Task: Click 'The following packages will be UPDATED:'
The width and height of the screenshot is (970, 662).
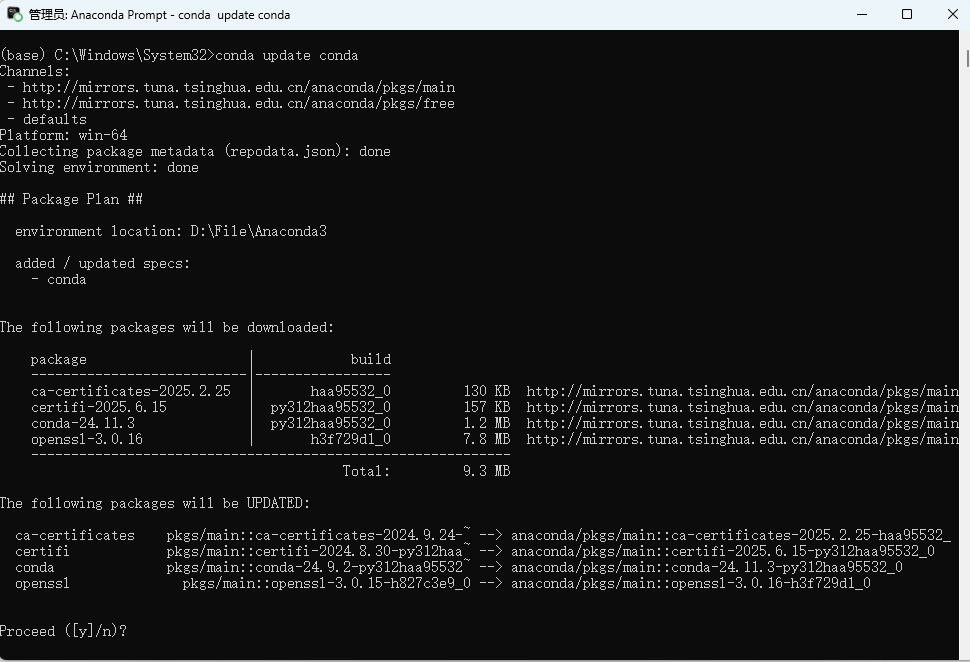Action: click(155, 504)
